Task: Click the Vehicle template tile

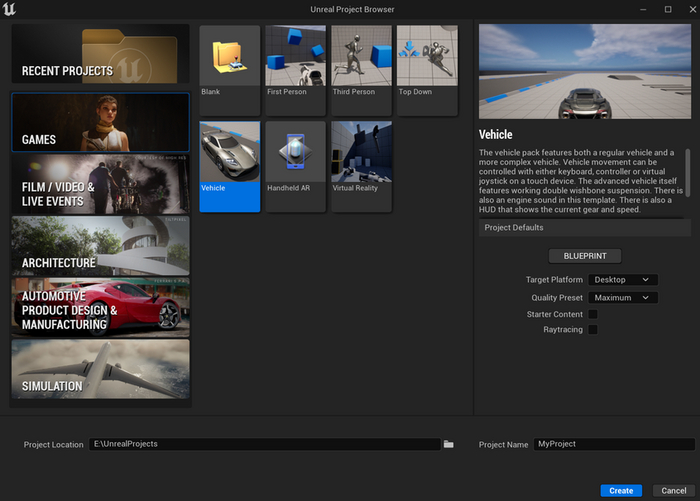Action: (x=230, y=160)
